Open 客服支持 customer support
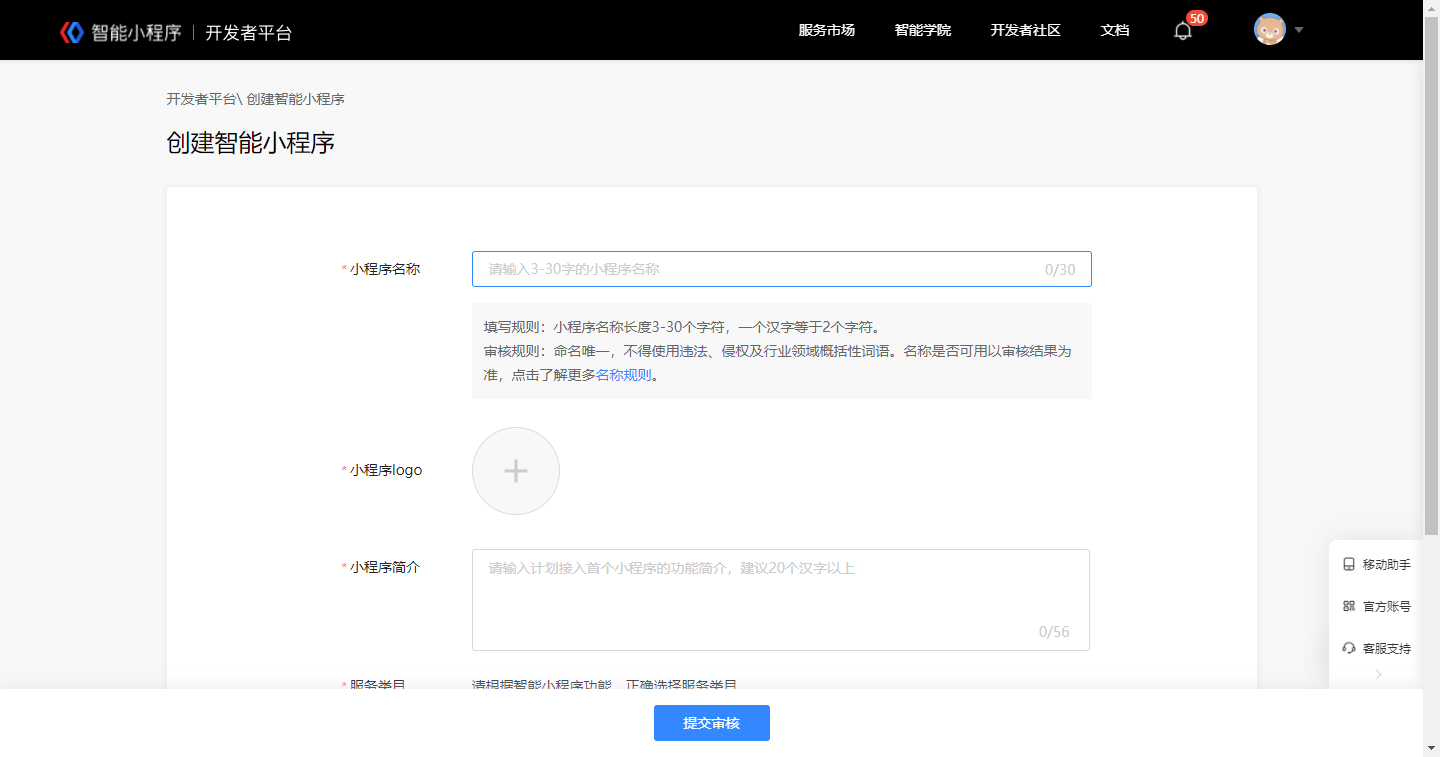Viewport: 1440px width, 757px height. point(1376,649)
